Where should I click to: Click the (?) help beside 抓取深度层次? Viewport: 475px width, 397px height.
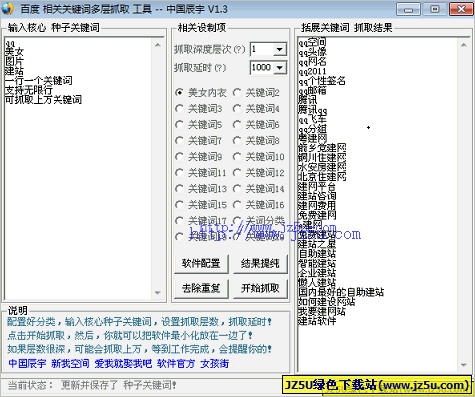point(239,50)
